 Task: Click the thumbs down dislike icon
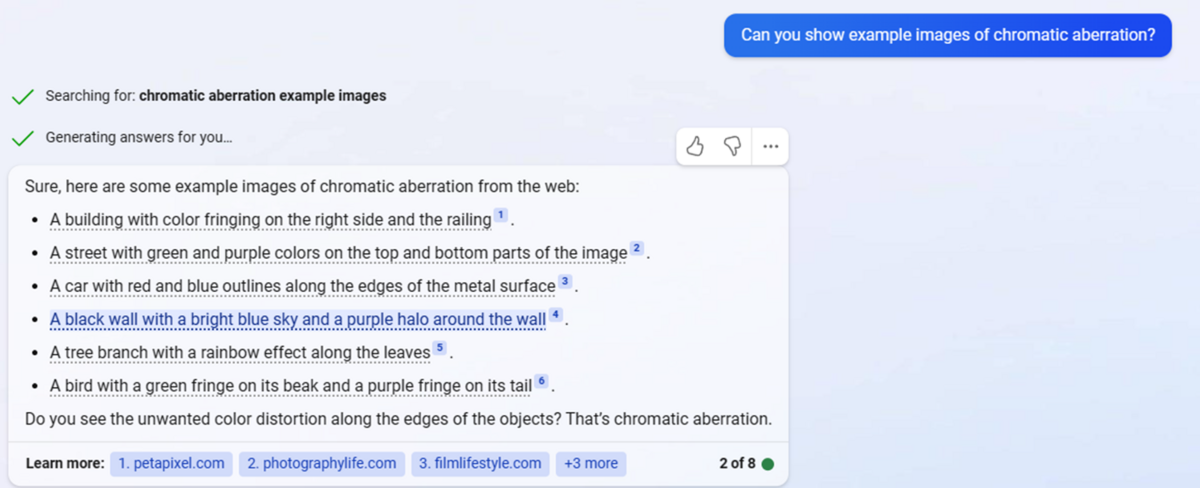point(732,147)
